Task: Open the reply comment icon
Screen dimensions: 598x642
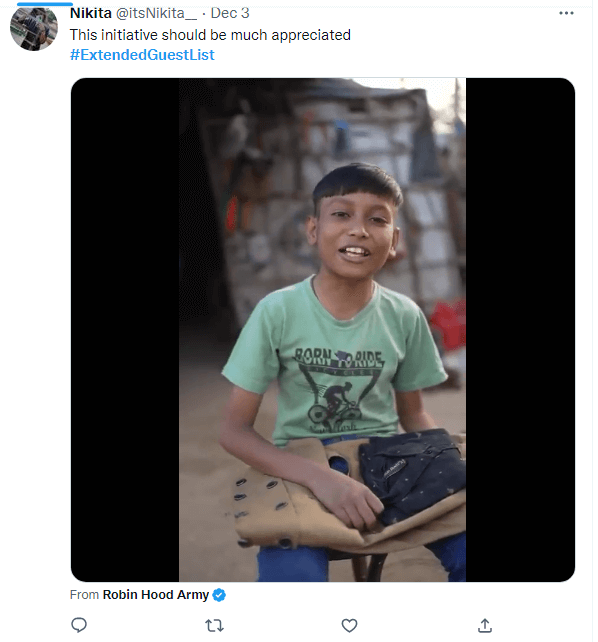Action: point(79,625)
